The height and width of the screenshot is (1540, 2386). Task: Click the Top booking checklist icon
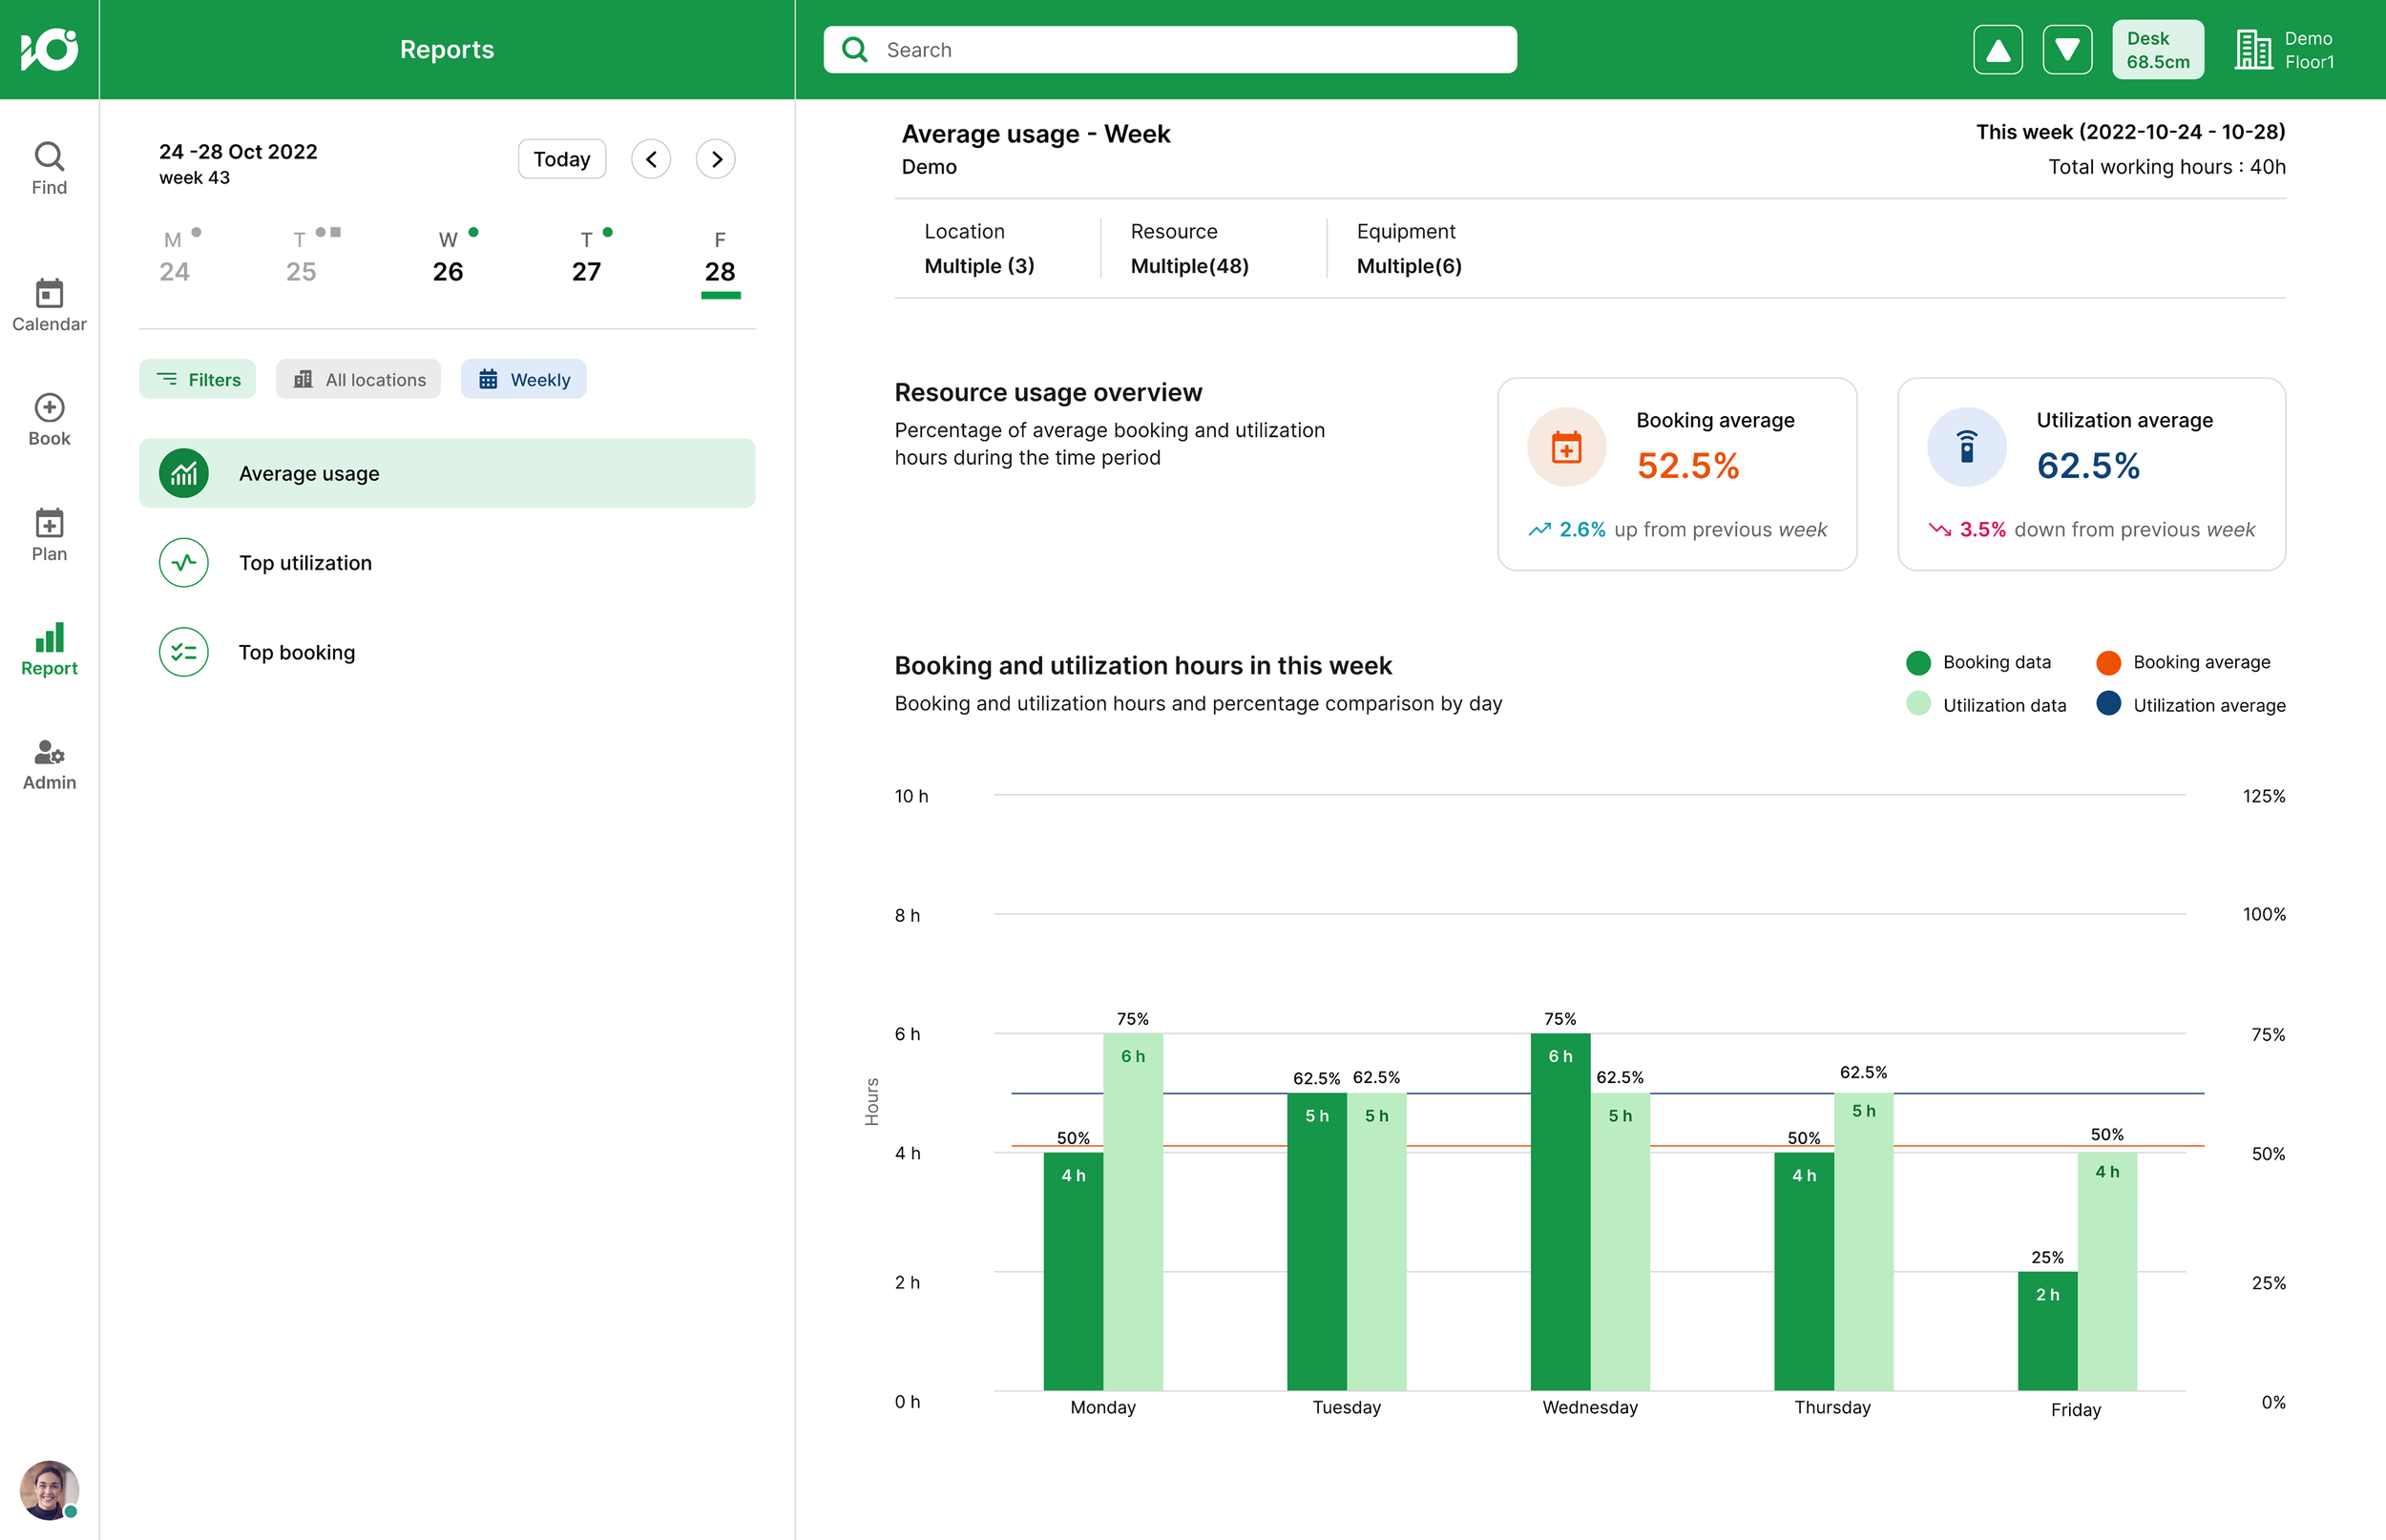click(184, 652)
